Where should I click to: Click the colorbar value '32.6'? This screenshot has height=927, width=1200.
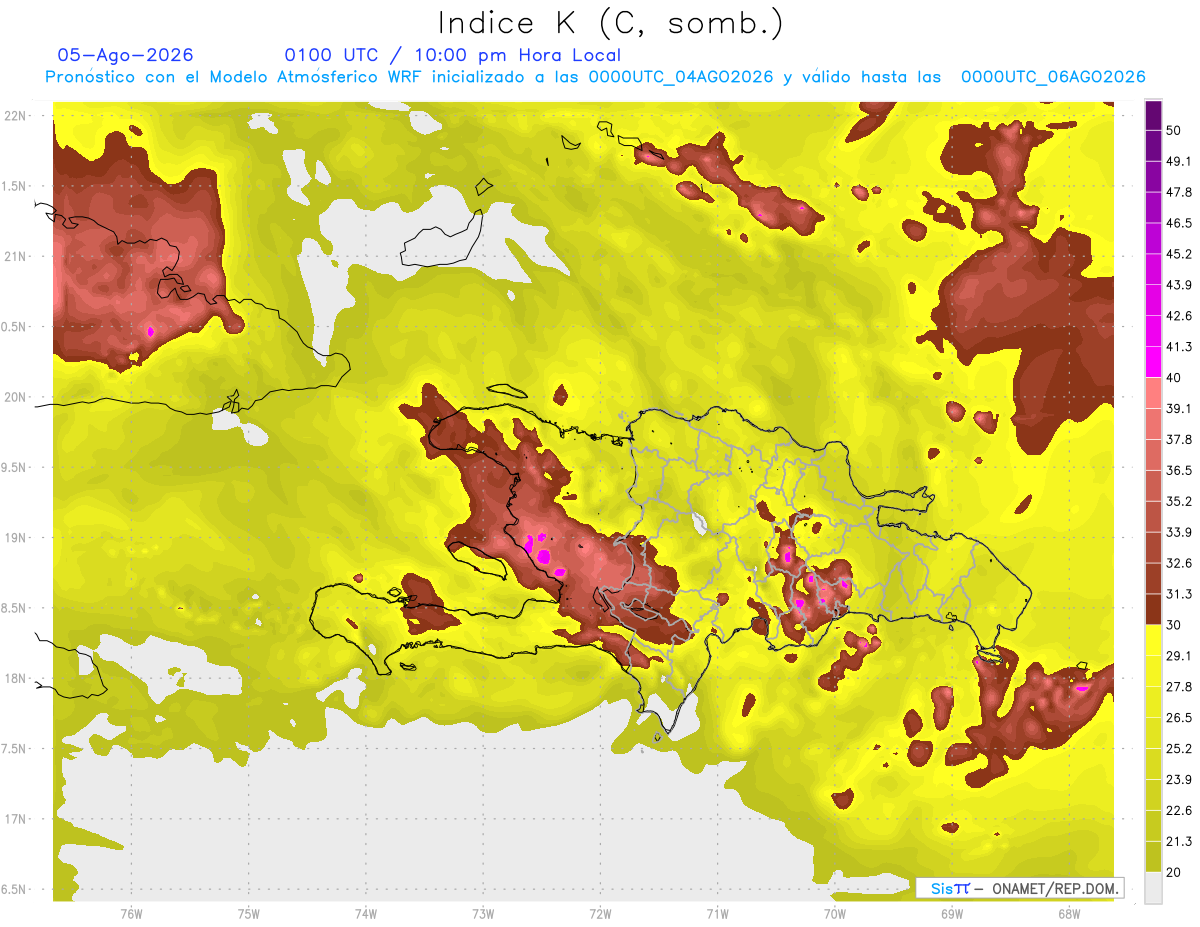point(1178,563)
